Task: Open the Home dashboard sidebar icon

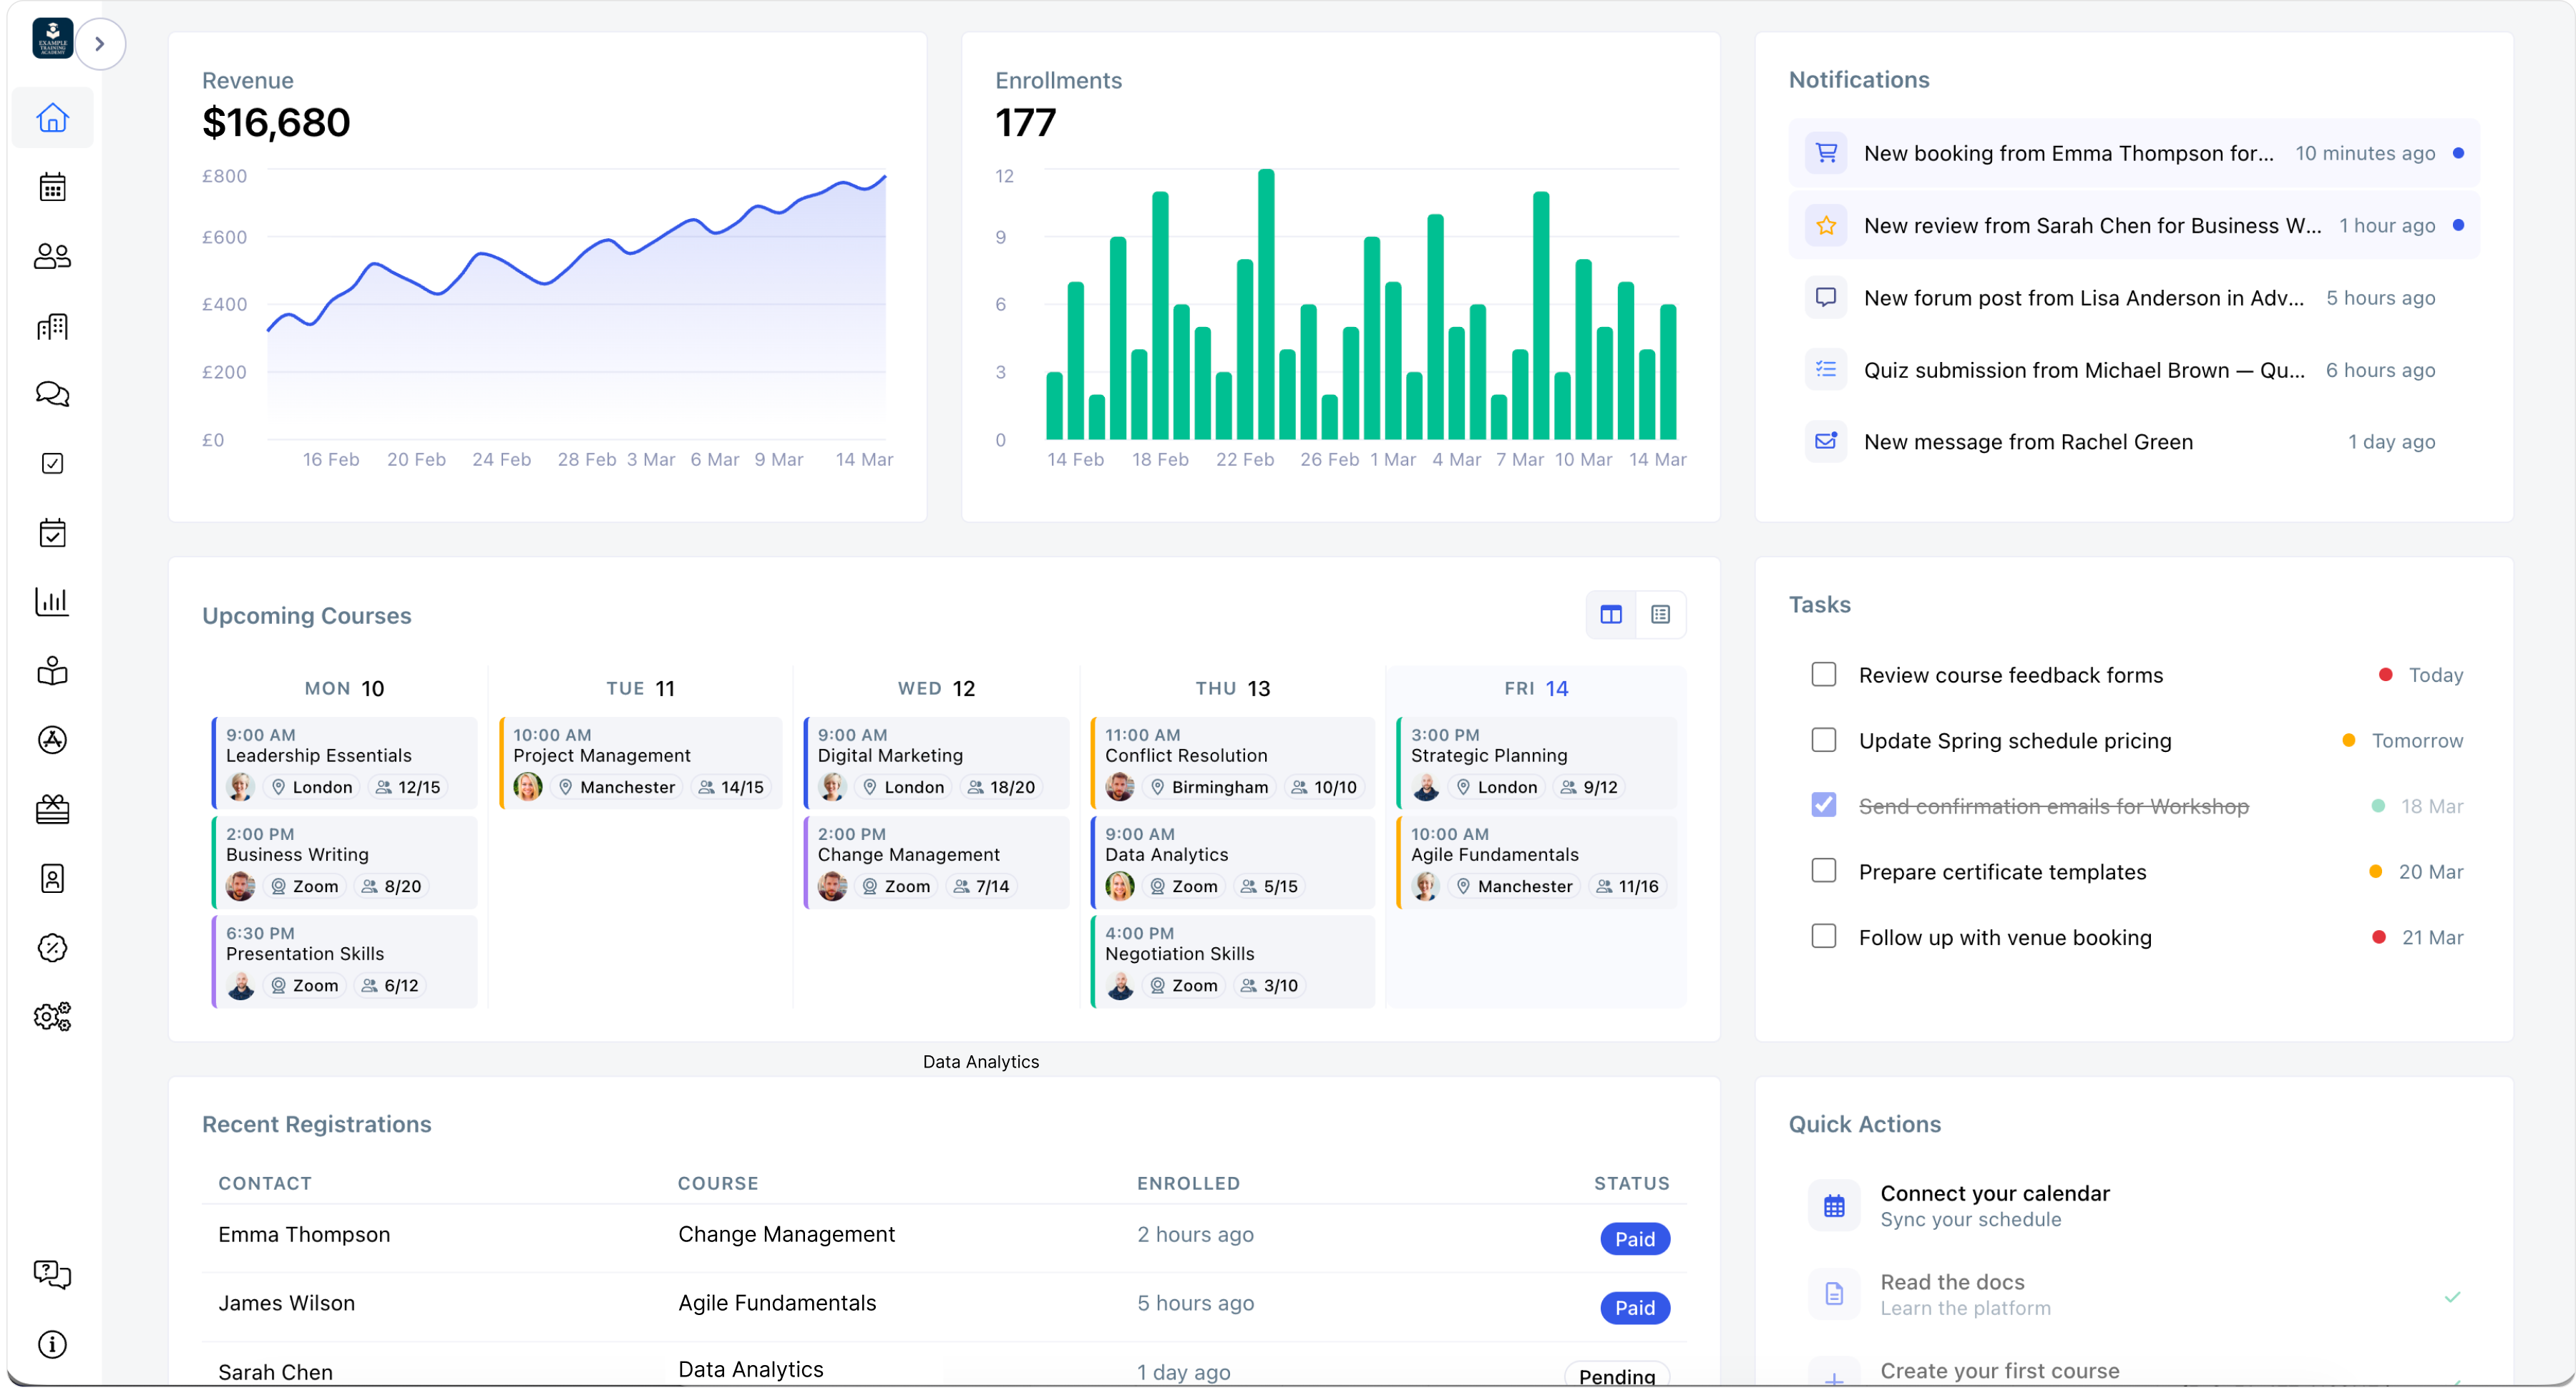Action: 52,118
